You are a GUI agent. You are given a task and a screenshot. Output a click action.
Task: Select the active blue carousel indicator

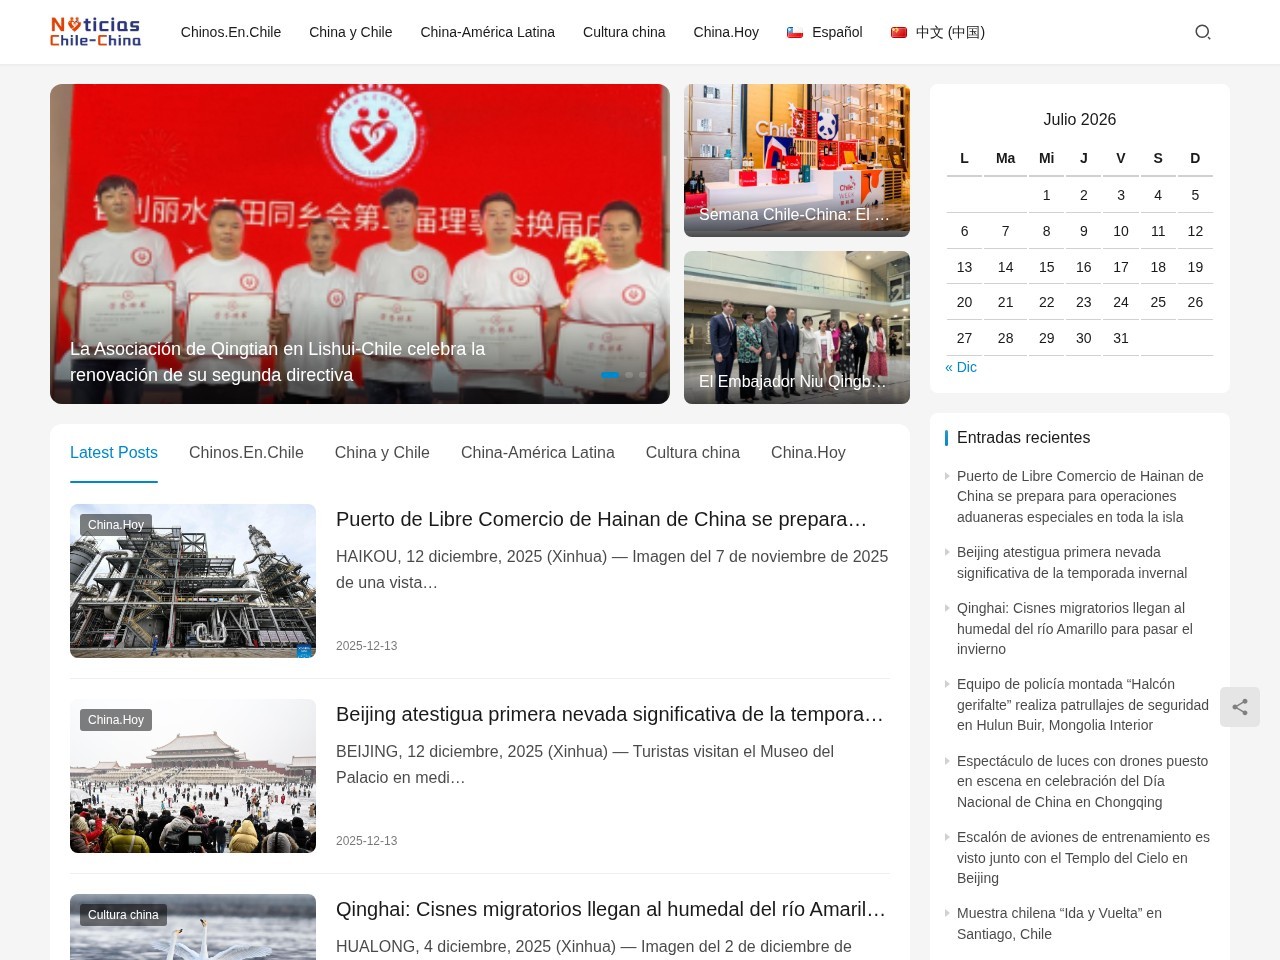point(609,375)
